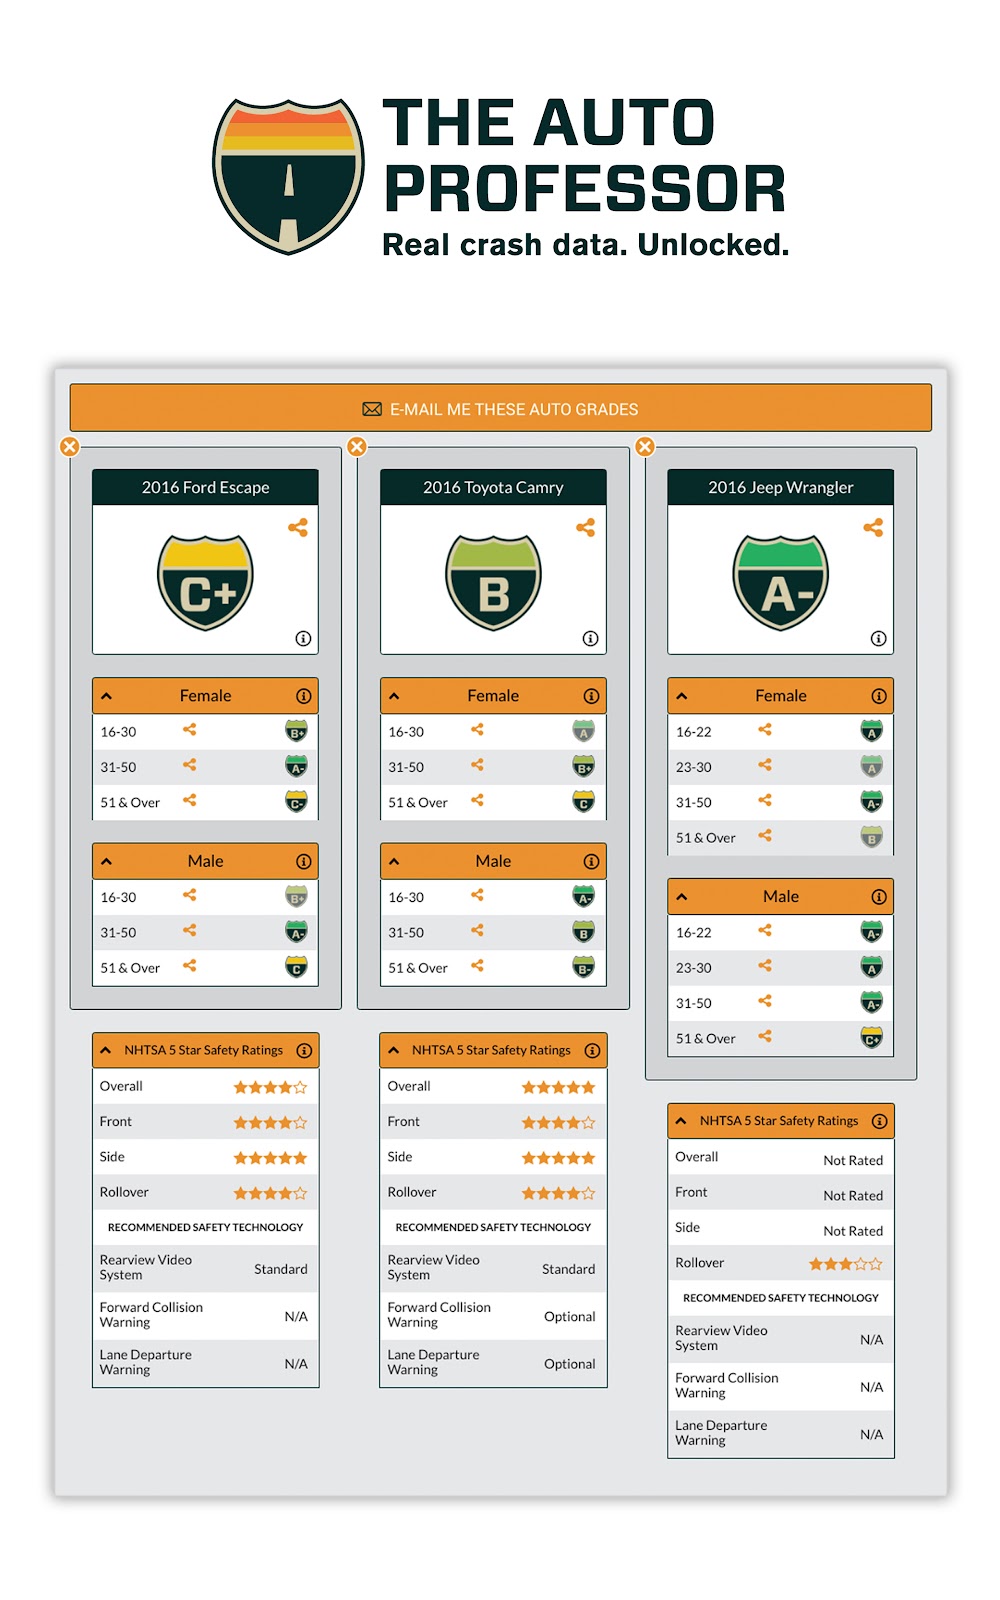Open info for Camry Female grades
Screen dimensions: 1000x1600
[x=591, y=696]
